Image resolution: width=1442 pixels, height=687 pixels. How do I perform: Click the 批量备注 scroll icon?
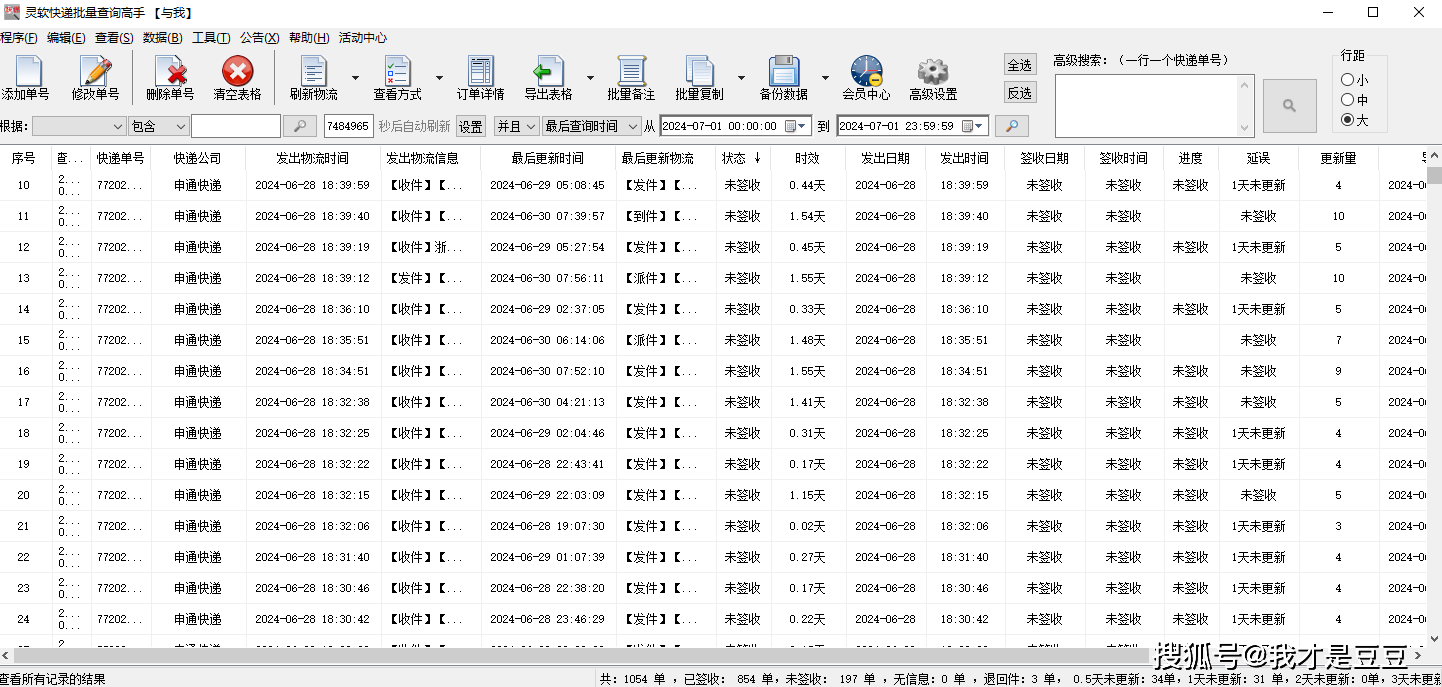[x=631, y=71]
